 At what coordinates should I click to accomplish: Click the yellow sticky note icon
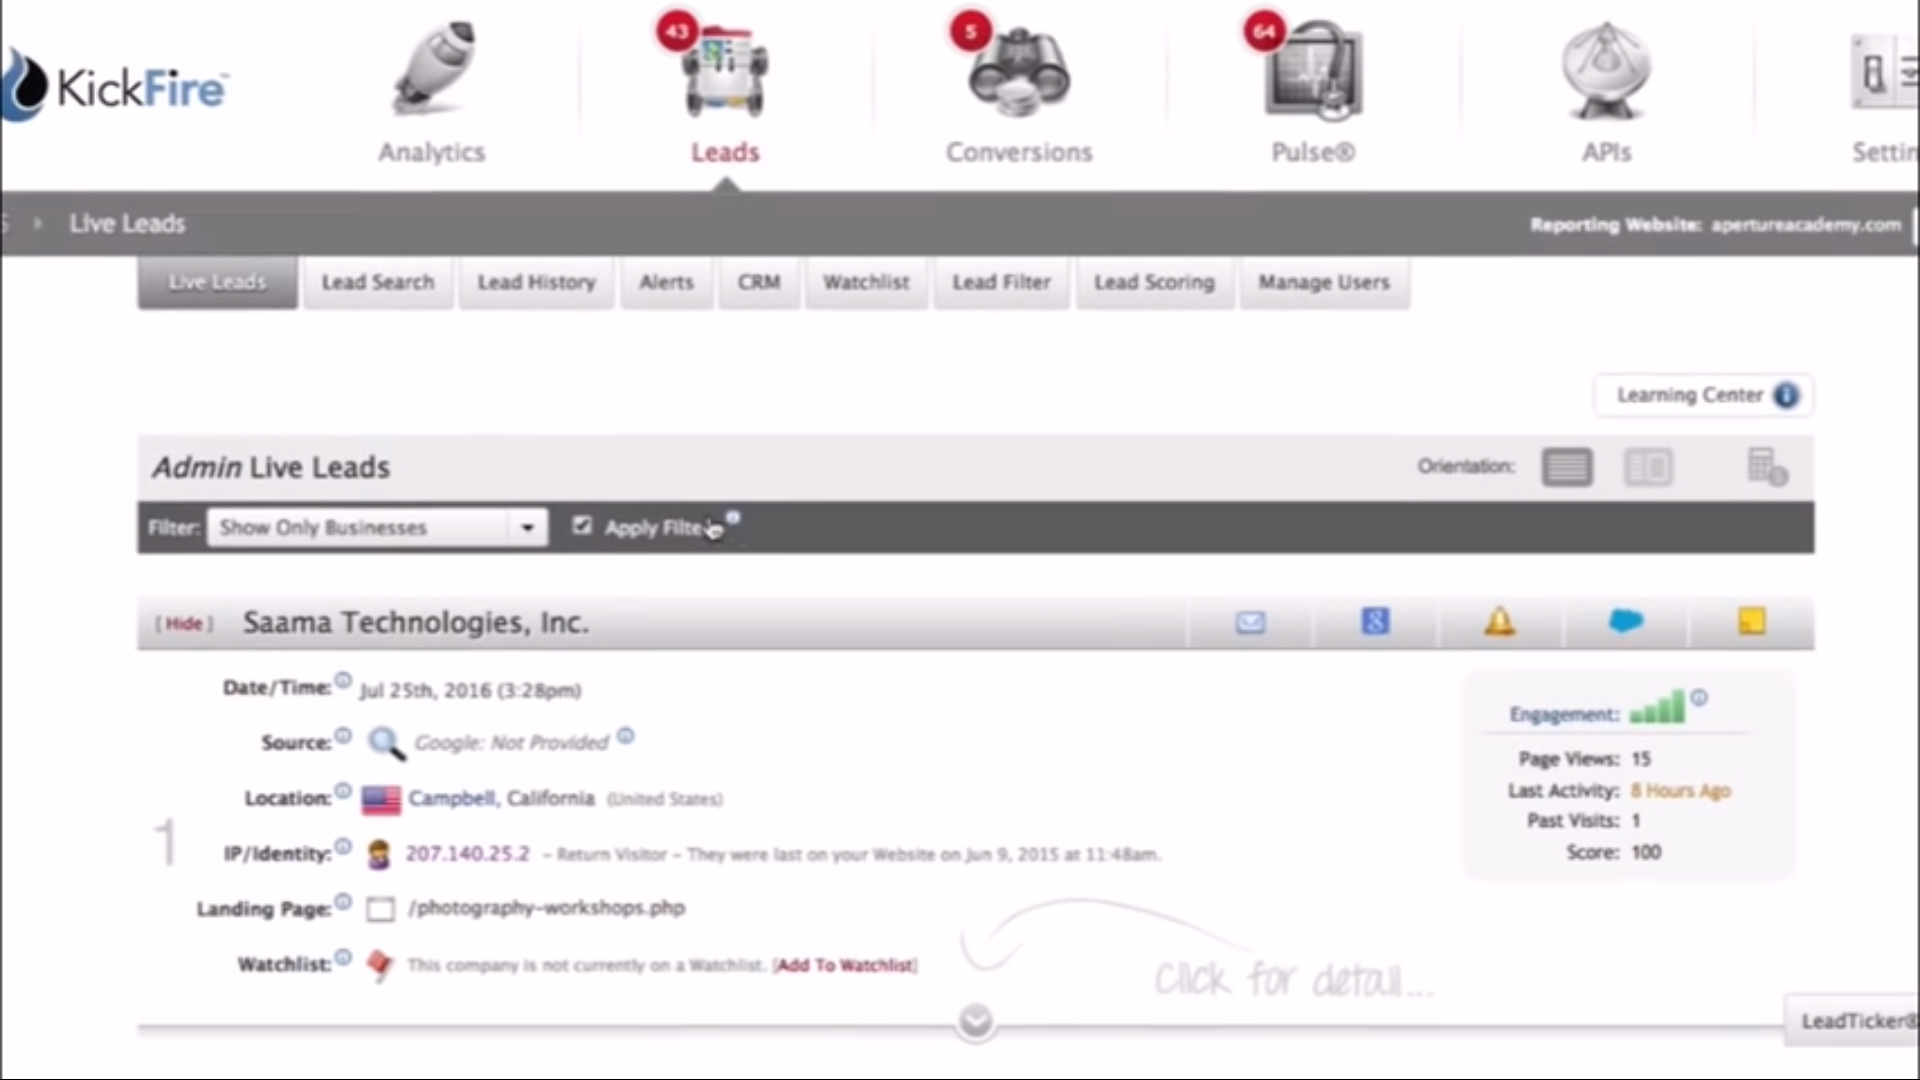point(1751,622)
